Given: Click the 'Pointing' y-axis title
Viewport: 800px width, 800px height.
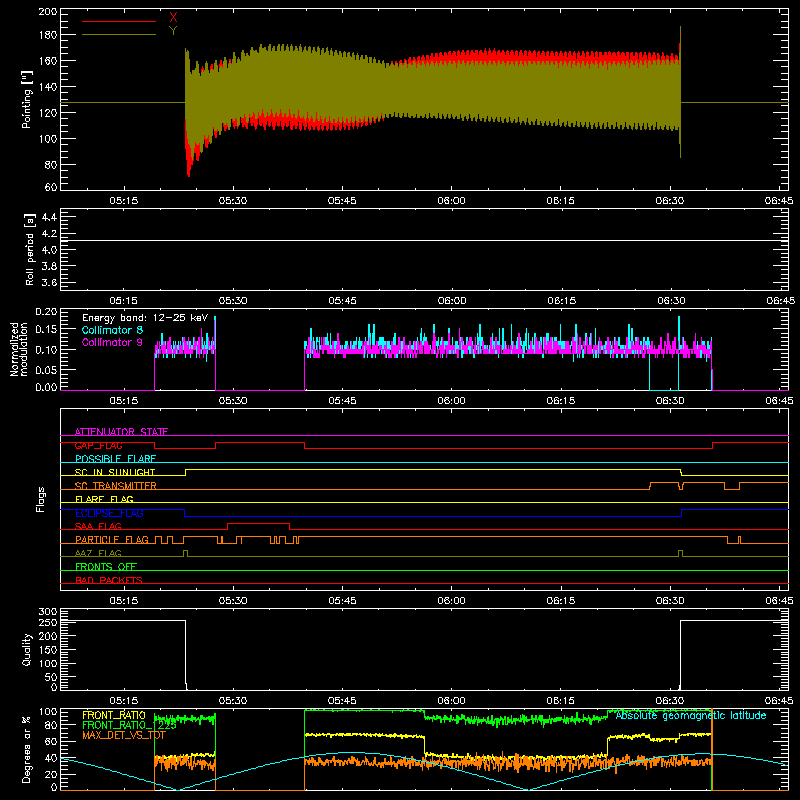Looking at the screenshot, I should point(27,100).
